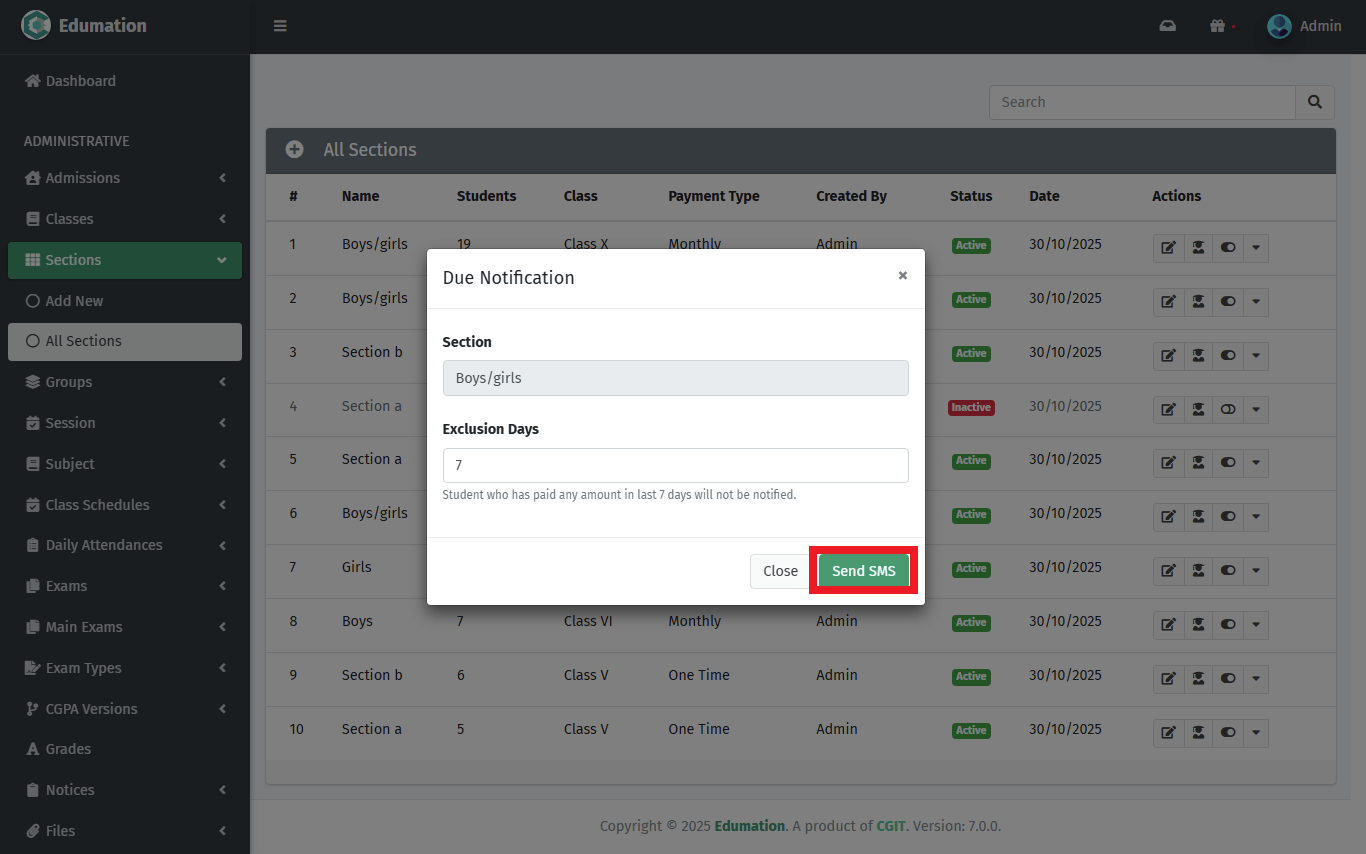The height and width of the screenshot is (854, 1366).
Task: Open more-actions caret for Boys row 8
Action: point(1256,625)
